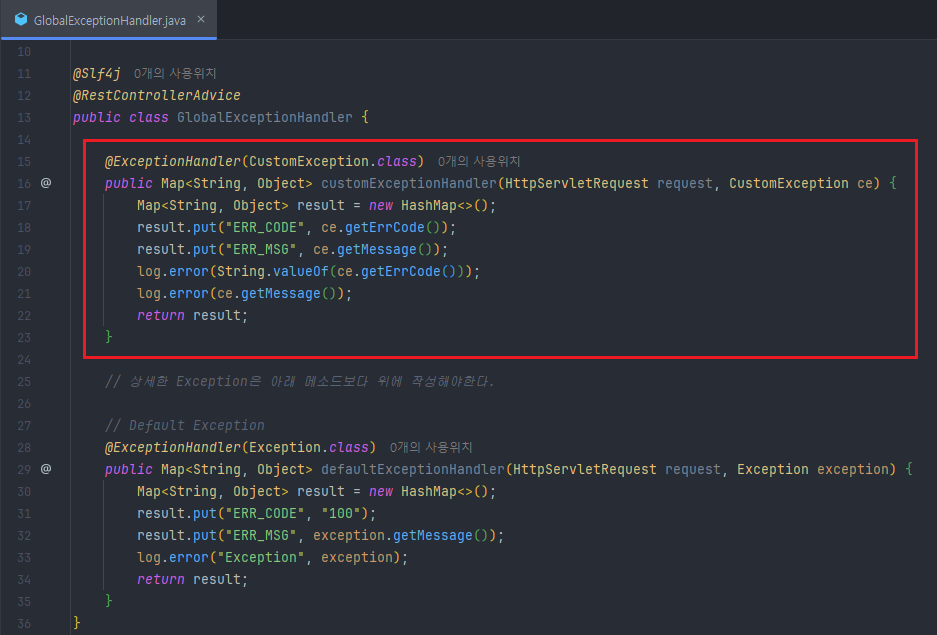Click line number 36 in the gutter

tap(24, 624)
